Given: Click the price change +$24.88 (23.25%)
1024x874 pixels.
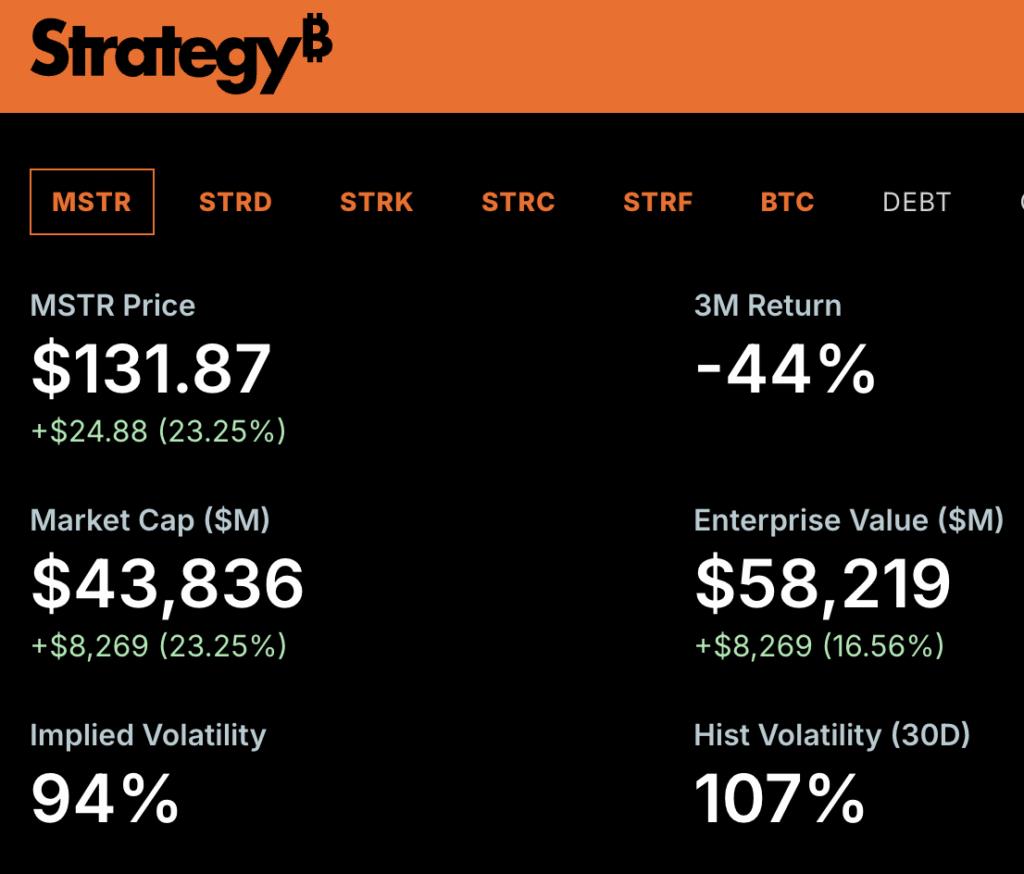Looking at the screenshot, I should click(158, 431).
